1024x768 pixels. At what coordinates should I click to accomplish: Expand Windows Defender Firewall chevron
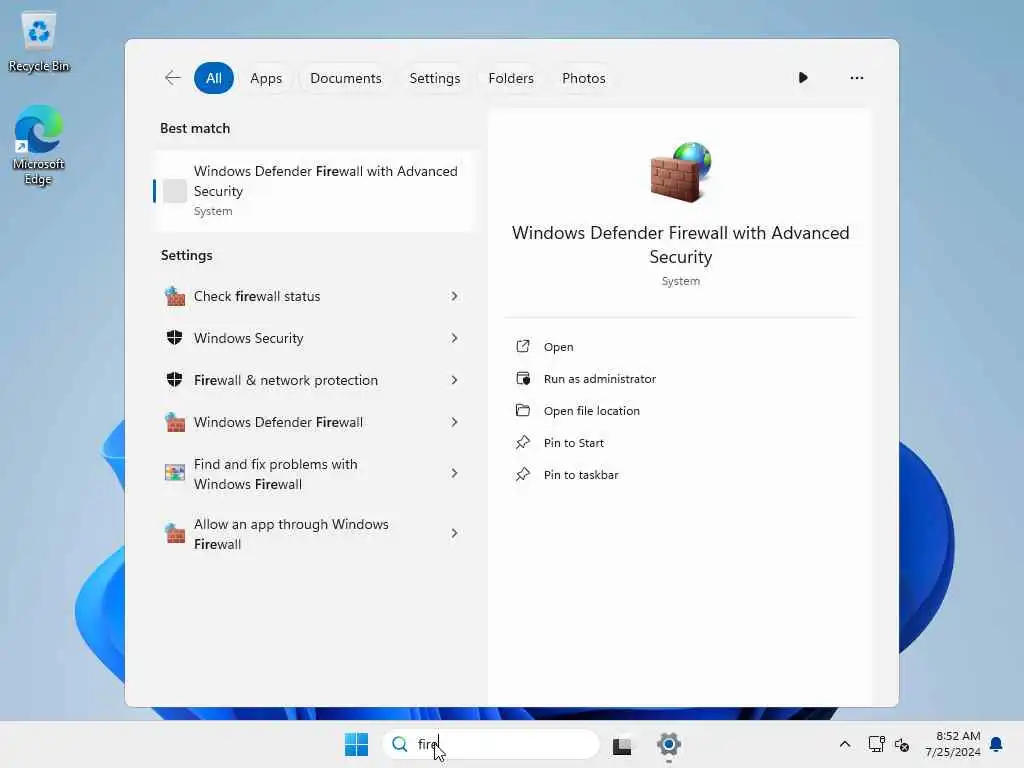pyautogui.click(x=454, y=422)
